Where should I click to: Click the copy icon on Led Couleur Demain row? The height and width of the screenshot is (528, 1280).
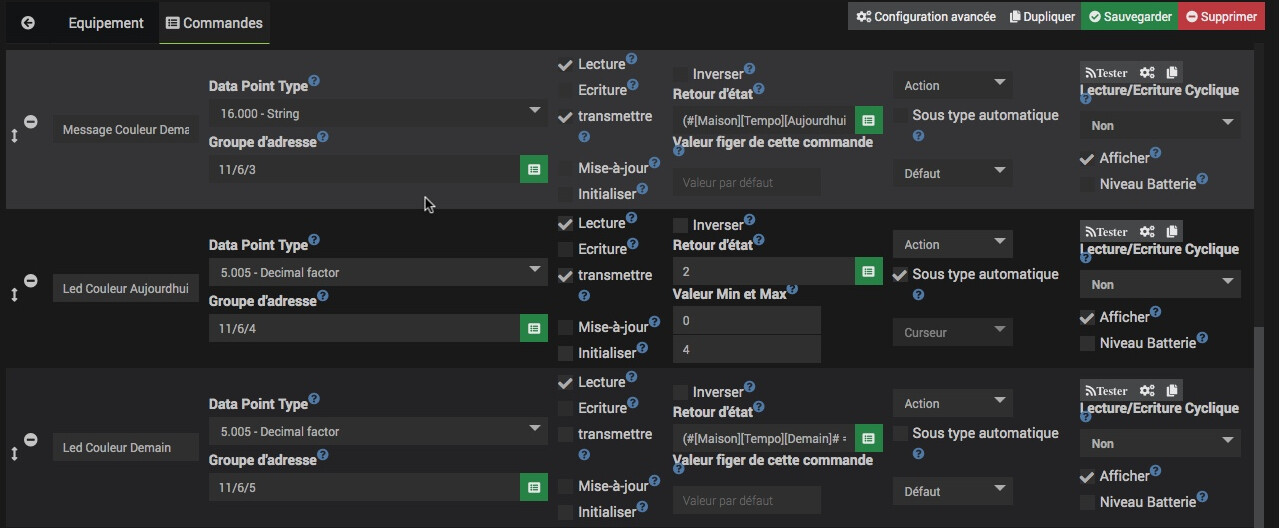[x=1172, y=390]
